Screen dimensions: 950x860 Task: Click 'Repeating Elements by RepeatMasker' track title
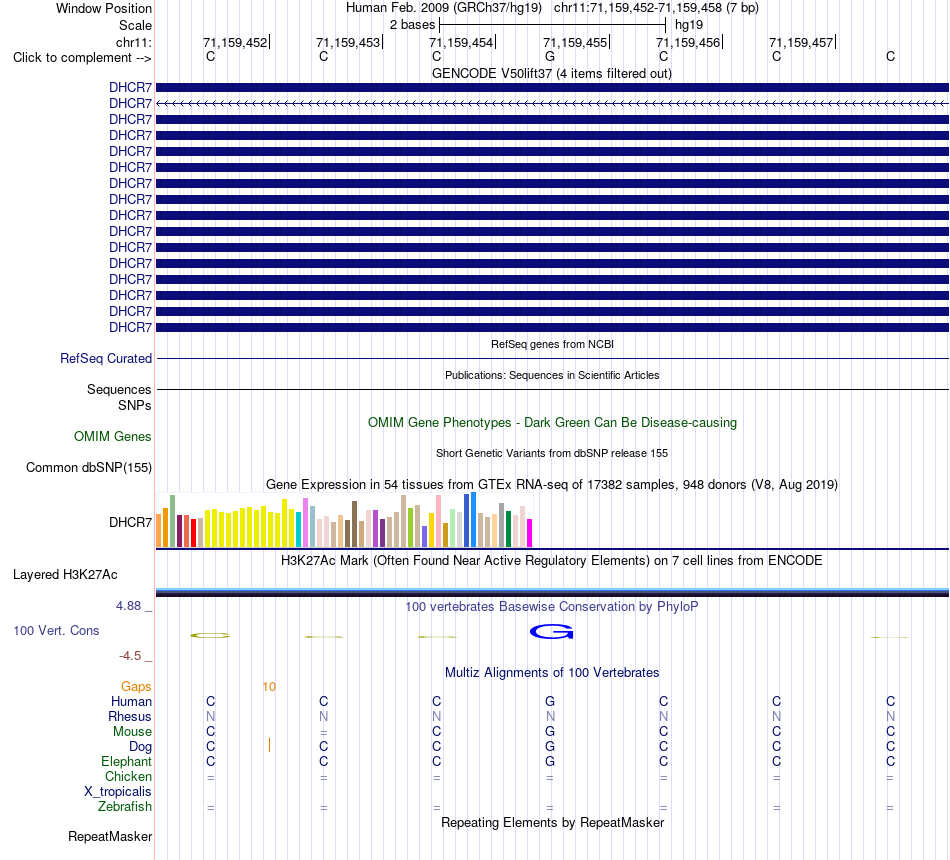tap(552, 822)
